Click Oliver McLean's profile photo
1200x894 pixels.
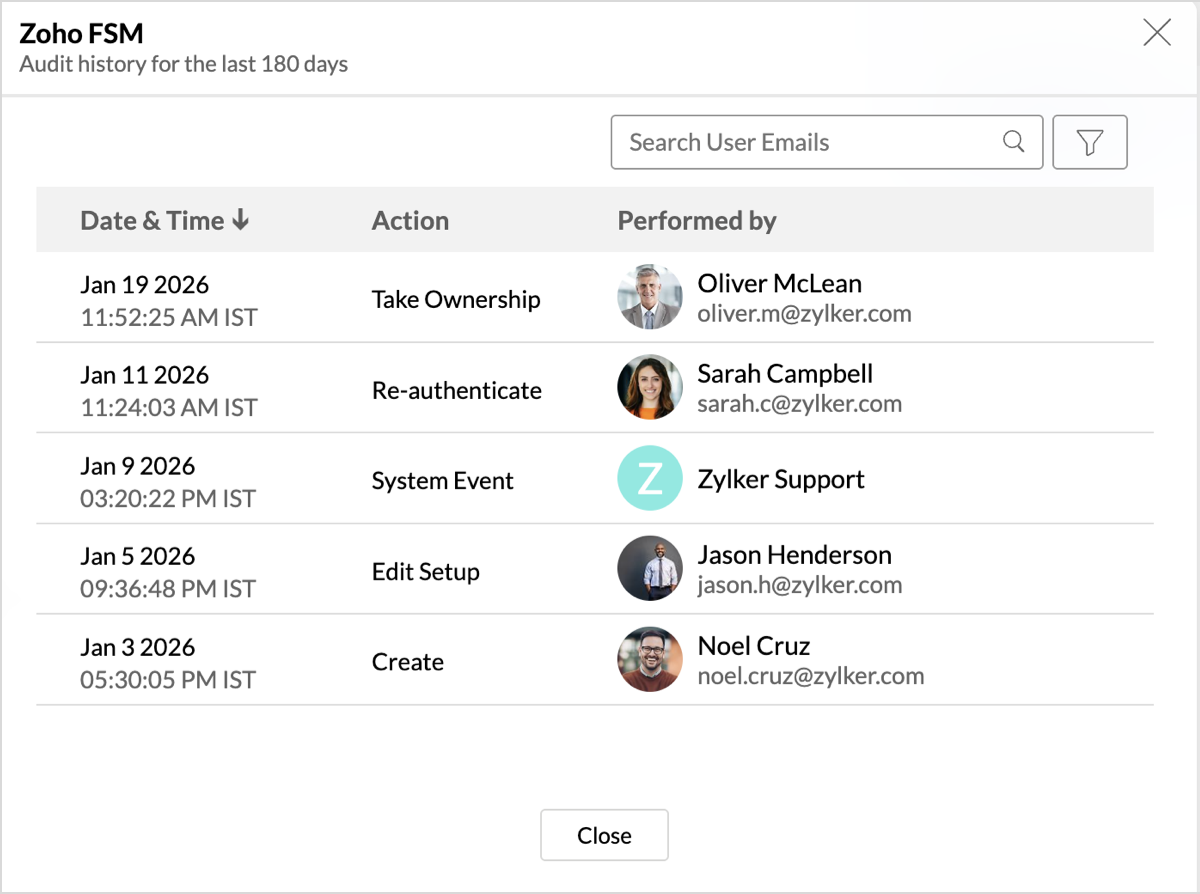tap(650, 298)
